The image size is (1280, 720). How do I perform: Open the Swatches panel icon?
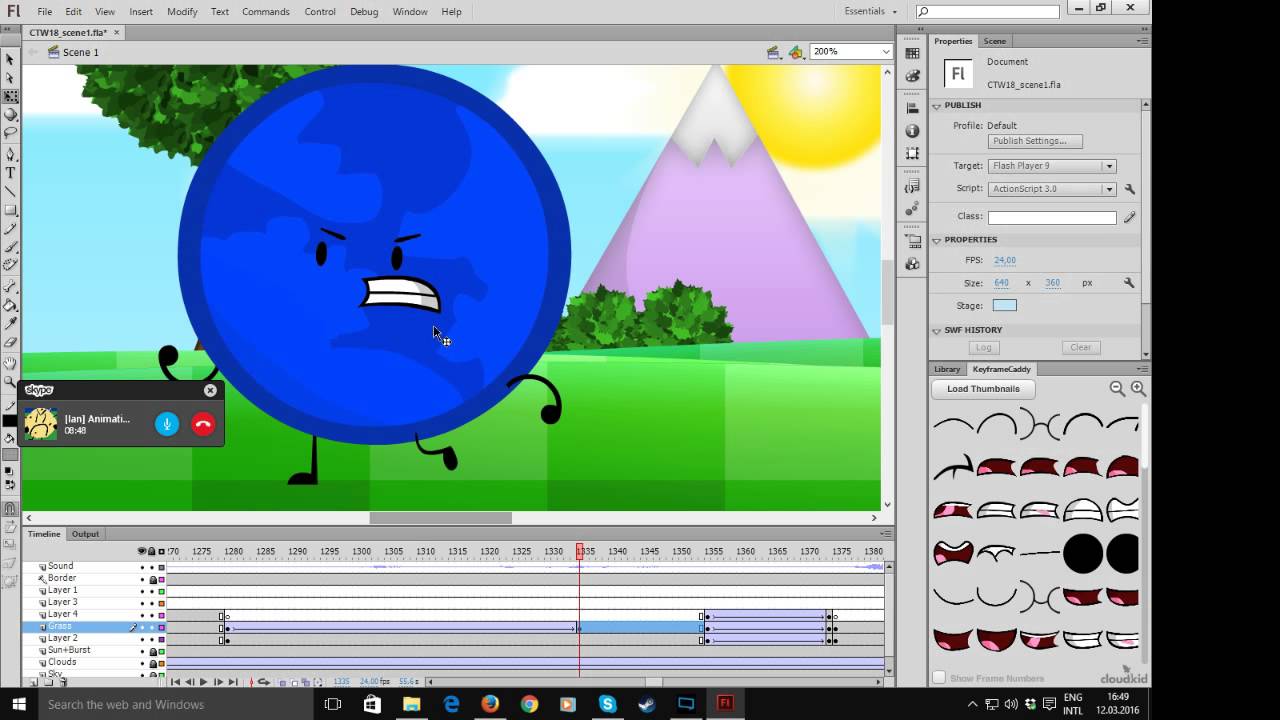pyautogui.click(x=912, y=54)
